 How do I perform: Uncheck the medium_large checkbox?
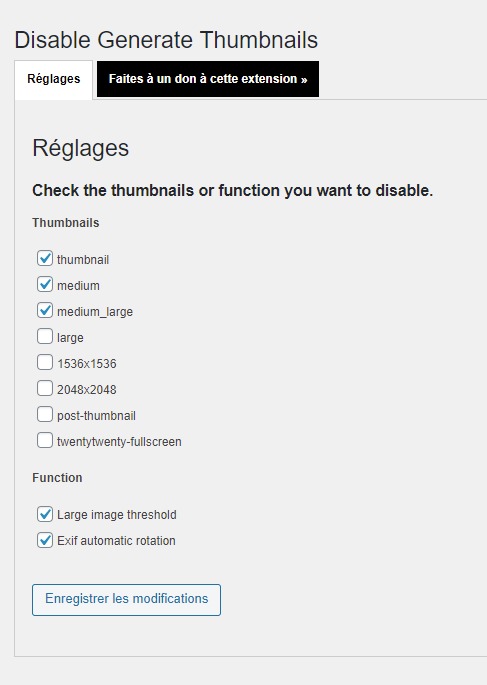pos(45,311)
